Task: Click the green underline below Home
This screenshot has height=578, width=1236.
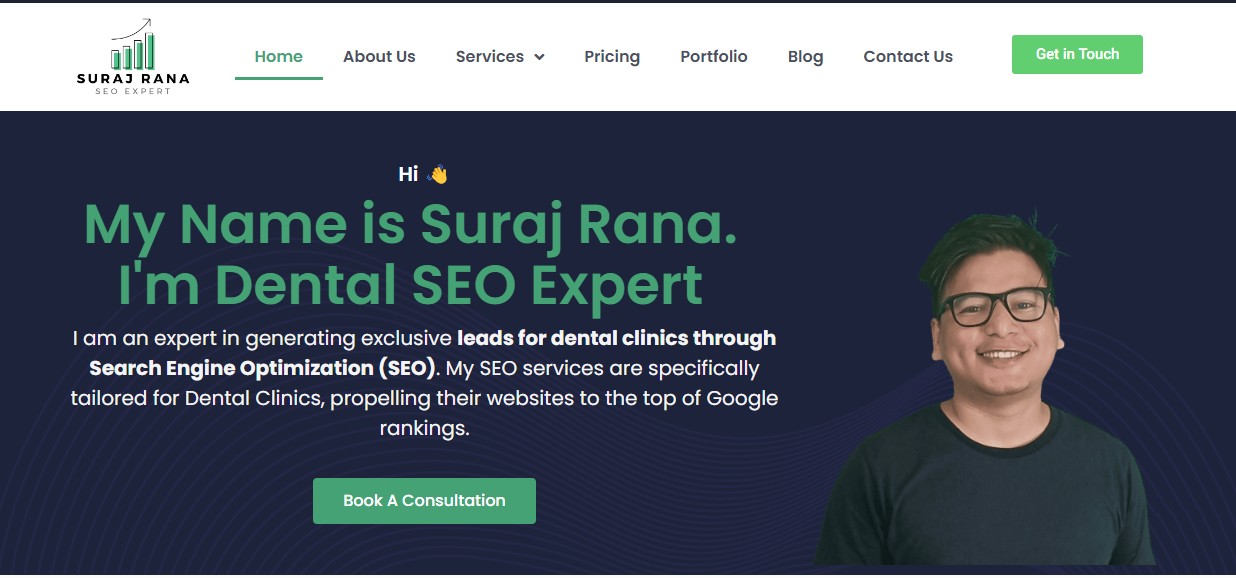Action: point(278,79)
